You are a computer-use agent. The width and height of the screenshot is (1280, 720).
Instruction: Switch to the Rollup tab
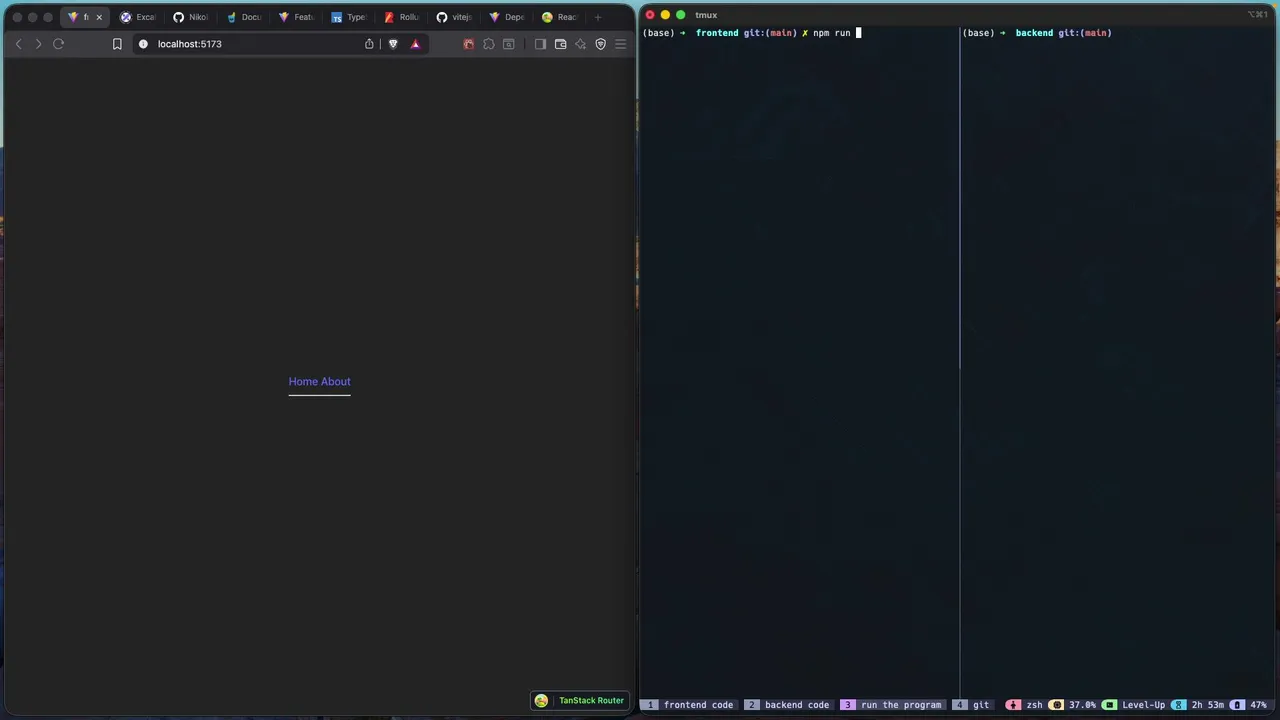coord(402,17)
